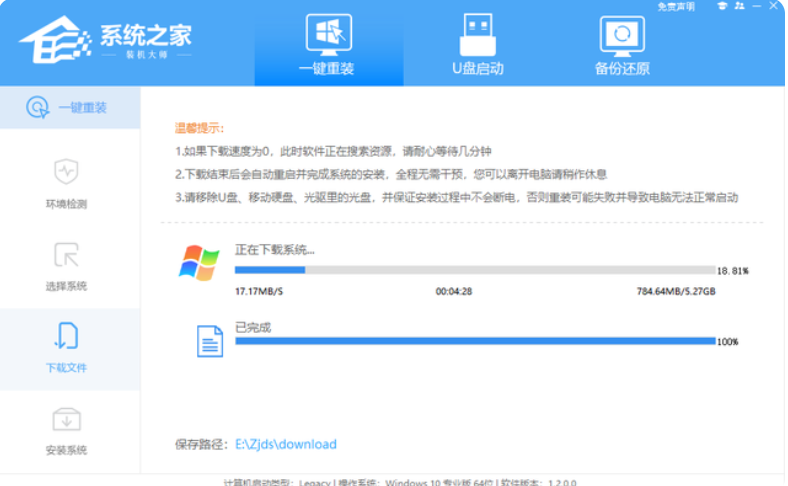788x486 pixels.
Task: Switch to the U盘启动 tab
Action: pyautogui.click(x=477, y=43)
